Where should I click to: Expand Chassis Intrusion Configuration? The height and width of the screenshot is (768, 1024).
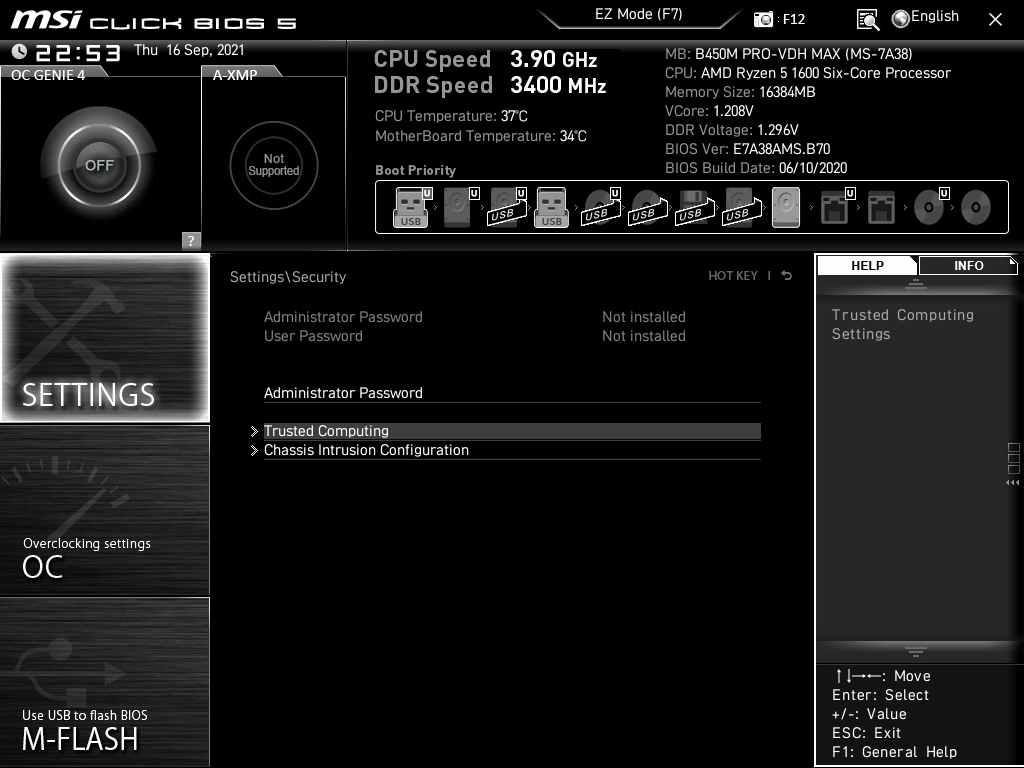click(366, 450)
